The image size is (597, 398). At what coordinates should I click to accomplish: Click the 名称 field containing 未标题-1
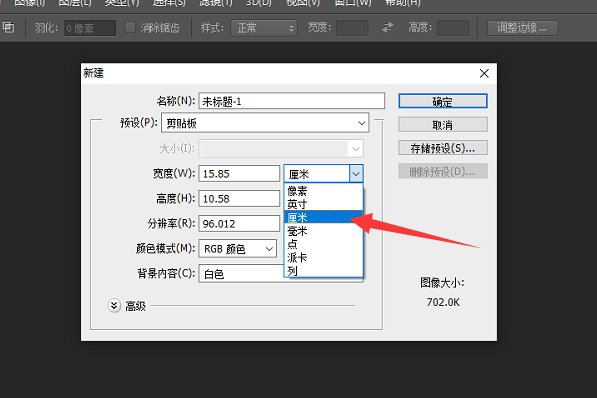(292, 101)
